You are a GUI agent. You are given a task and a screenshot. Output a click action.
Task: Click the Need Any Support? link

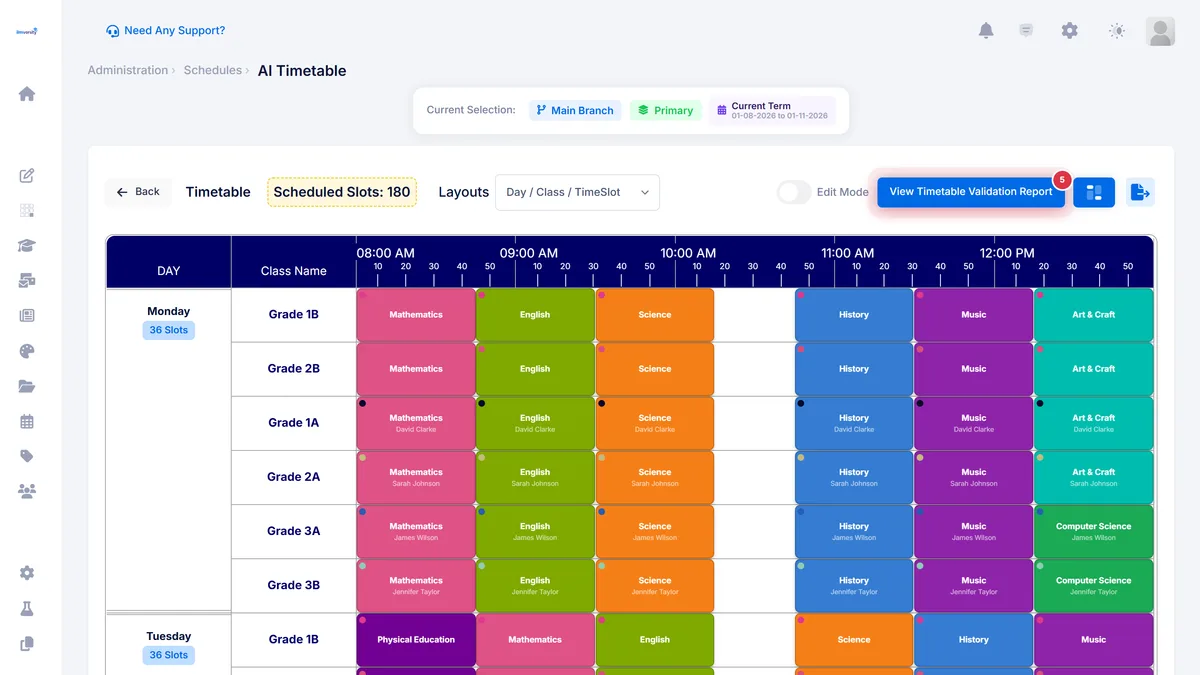coord(166,31)
